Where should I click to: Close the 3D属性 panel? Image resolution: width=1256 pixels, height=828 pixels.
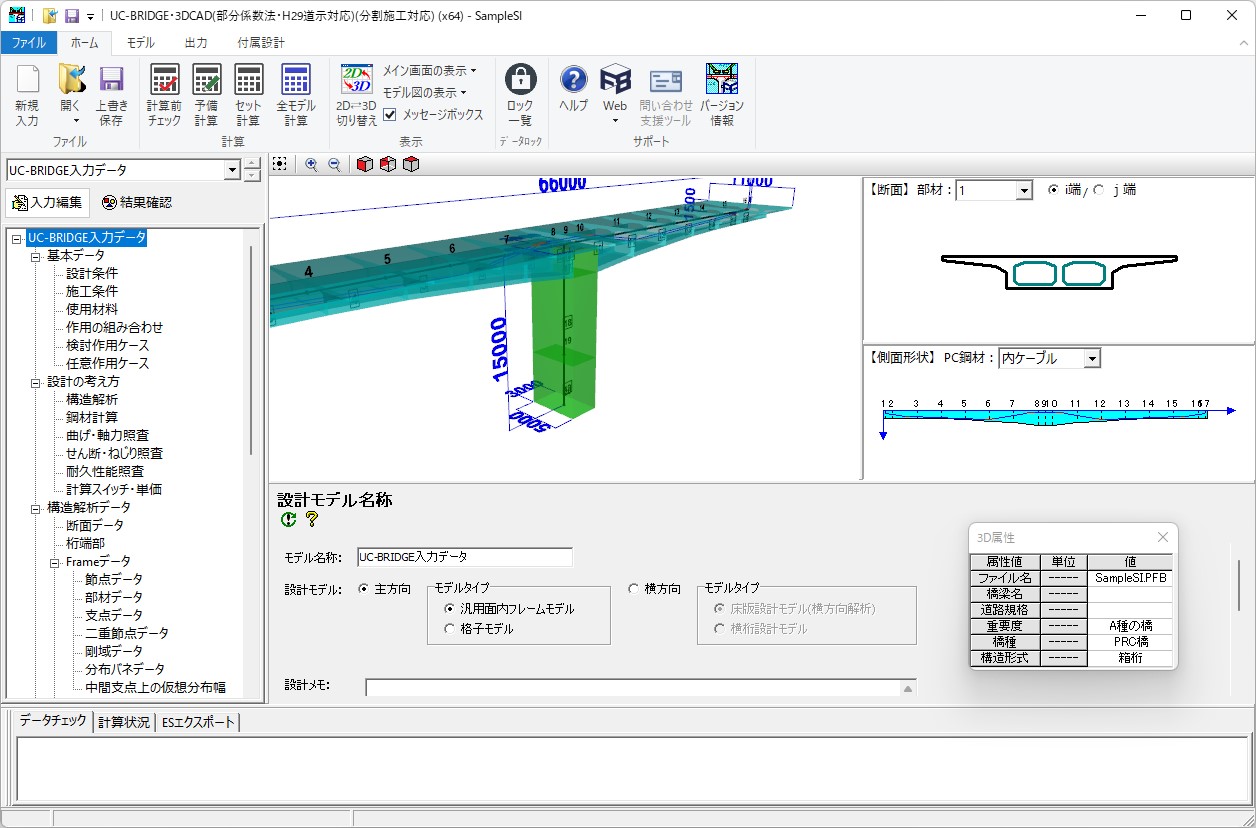point(1163,537)
